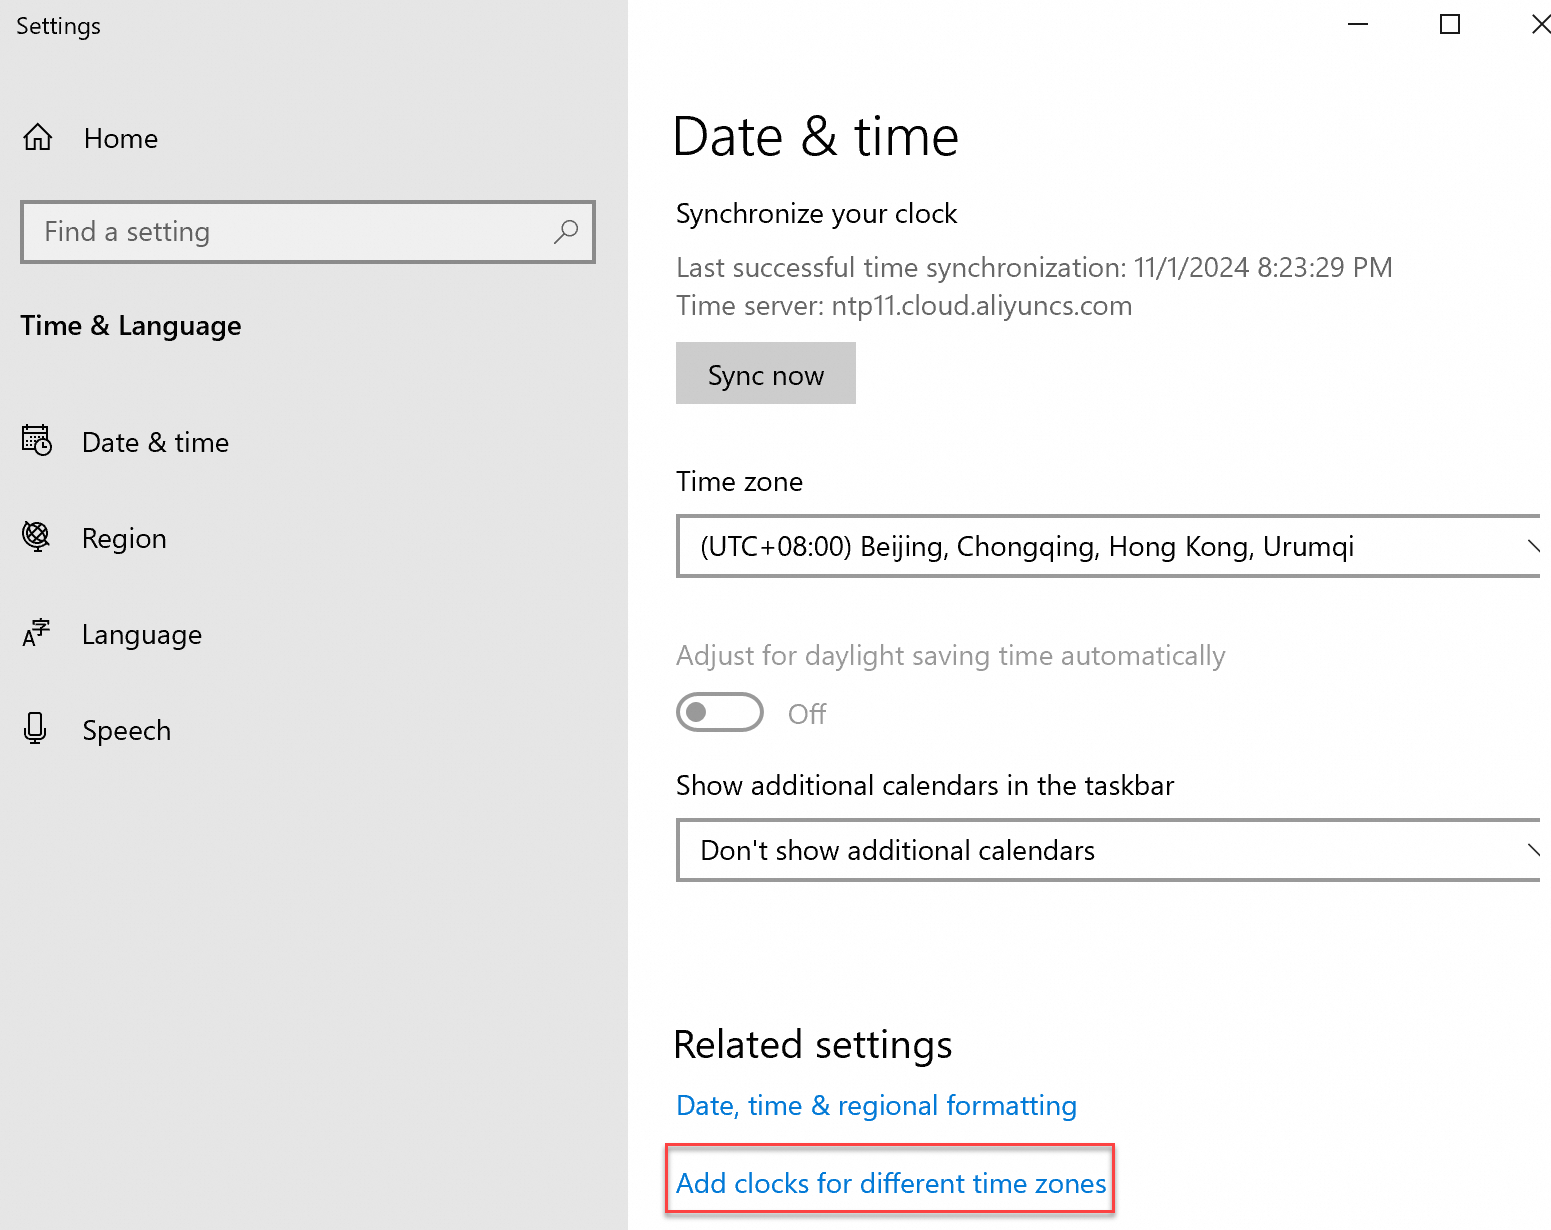
Task: Close the Settings window
Action: coord(1540,24)
